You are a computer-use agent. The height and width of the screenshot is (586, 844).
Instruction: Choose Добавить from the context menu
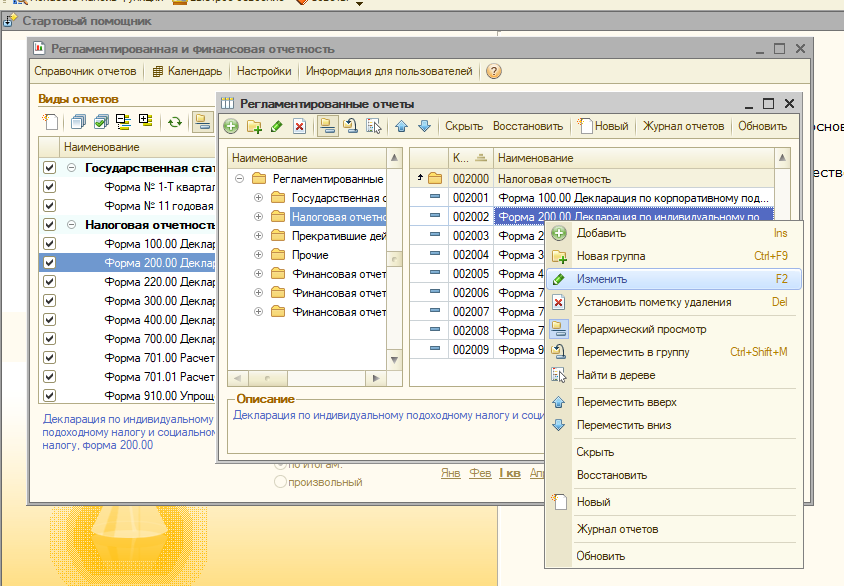(x=674, y=233)
